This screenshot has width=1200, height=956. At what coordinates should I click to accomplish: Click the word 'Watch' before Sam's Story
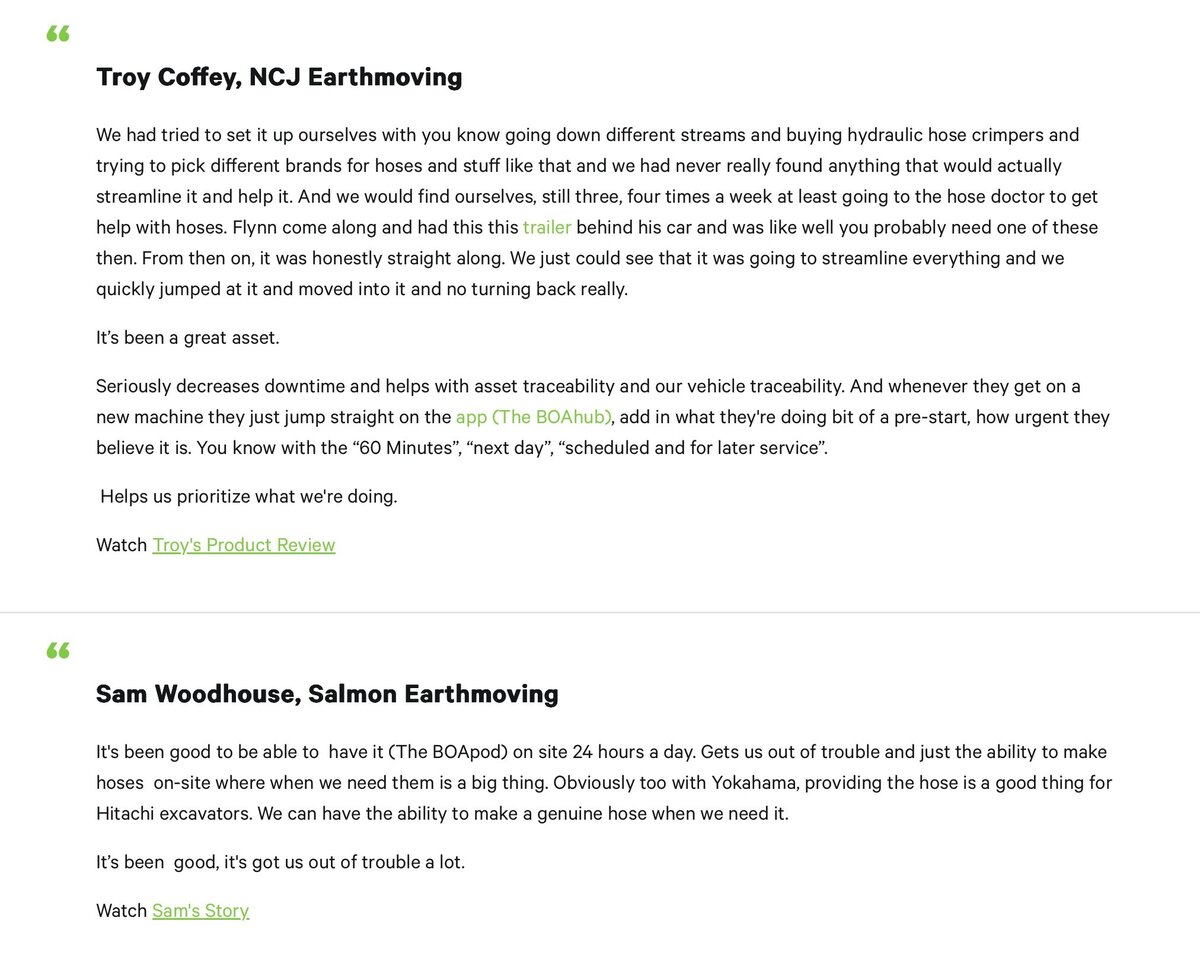pos(122,911)
